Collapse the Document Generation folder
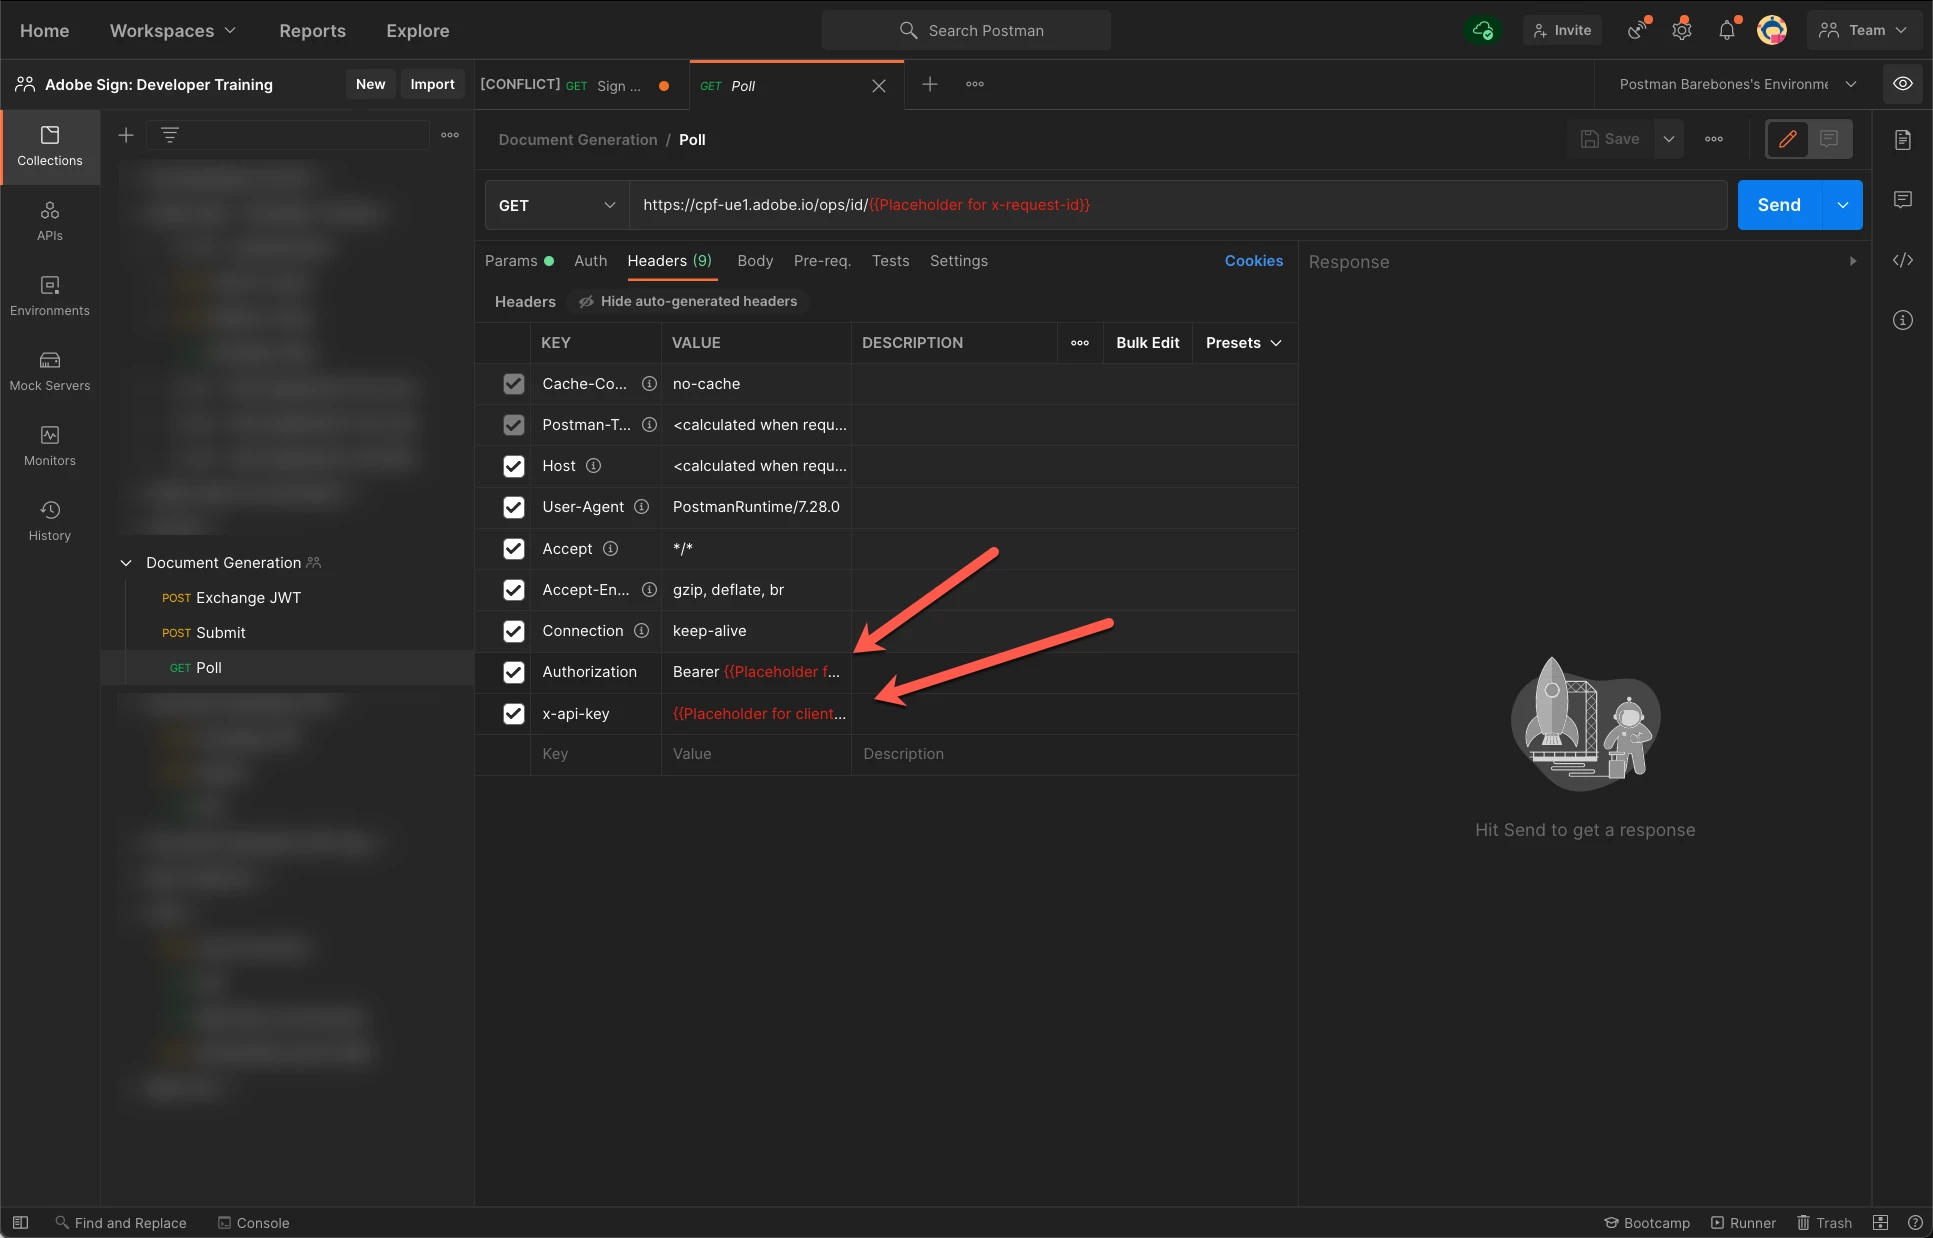 (x=126, y=563)
